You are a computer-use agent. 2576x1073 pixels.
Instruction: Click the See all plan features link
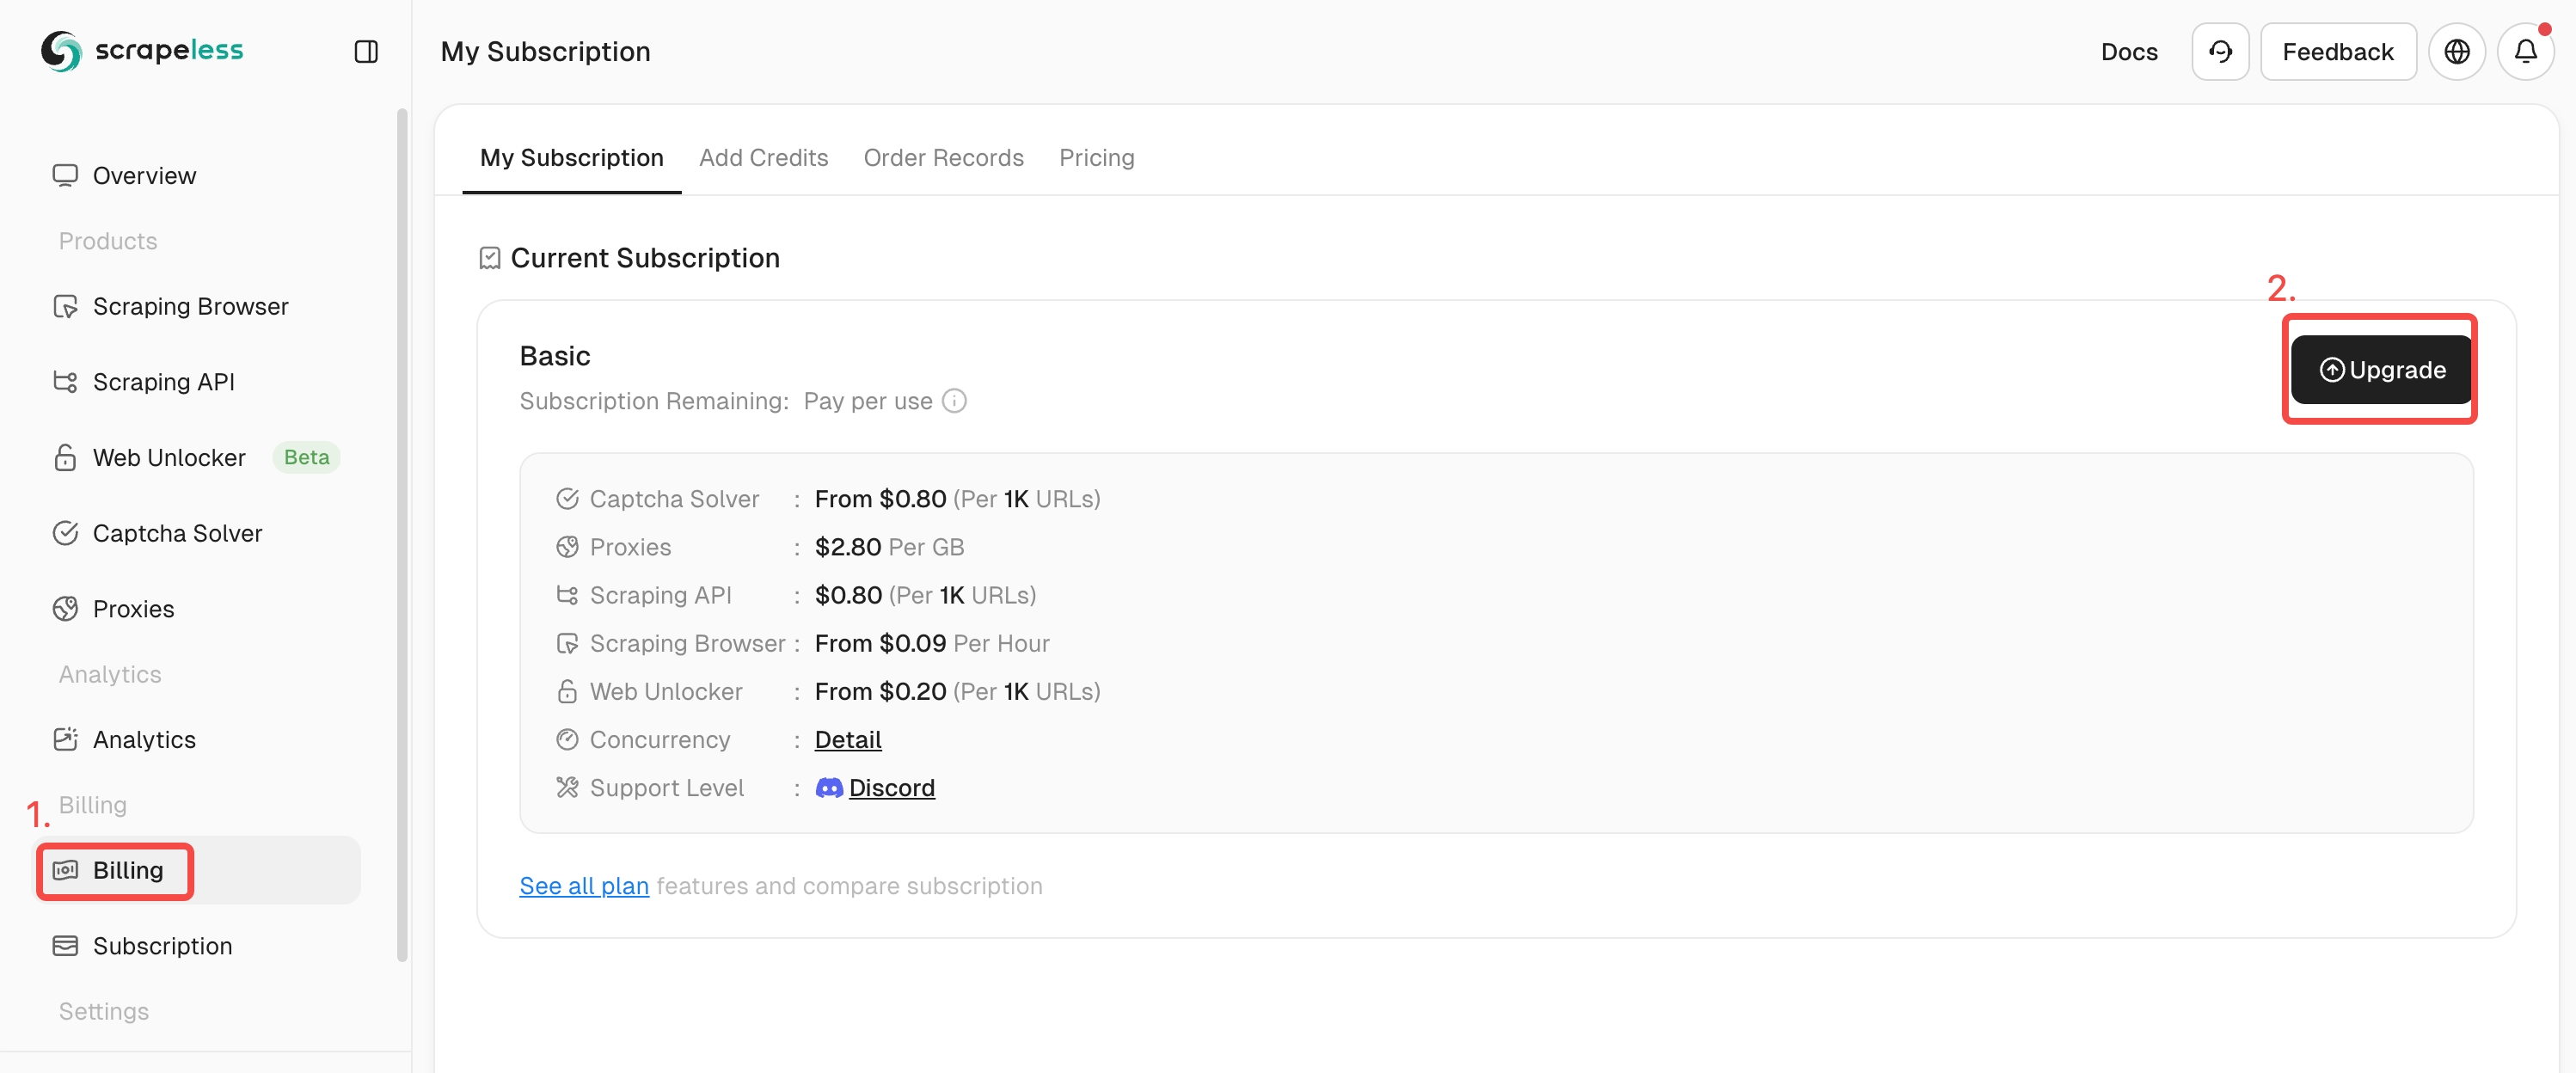pyautogui.click(x=583, y=886)
